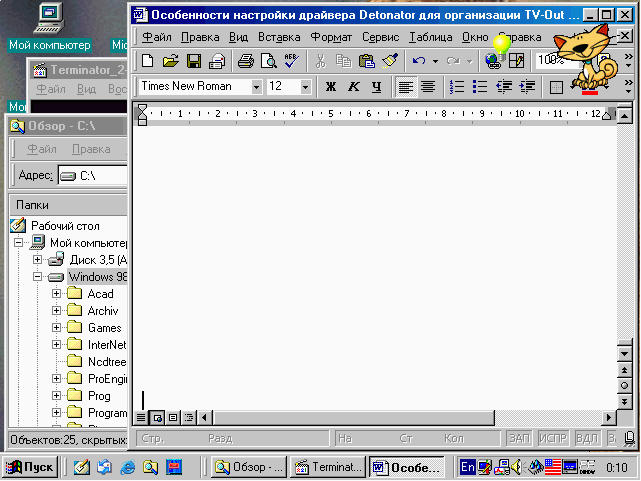Show more Formatting toolbar buttons chevron
This screenshot has height=481, width=641.
click(629, 87)
